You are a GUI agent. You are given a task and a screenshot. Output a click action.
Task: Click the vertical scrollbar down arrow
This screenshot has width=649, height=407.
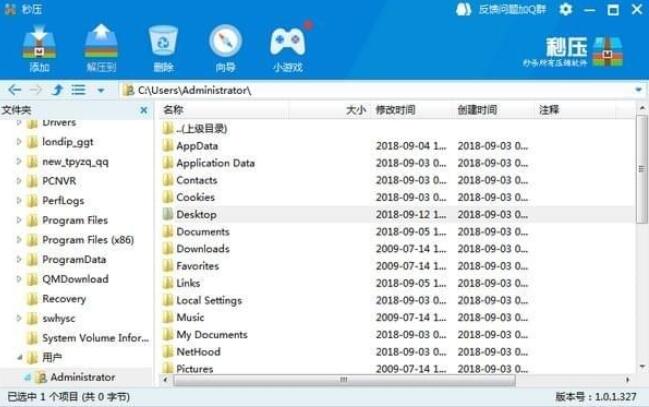(x=642, y=366)
